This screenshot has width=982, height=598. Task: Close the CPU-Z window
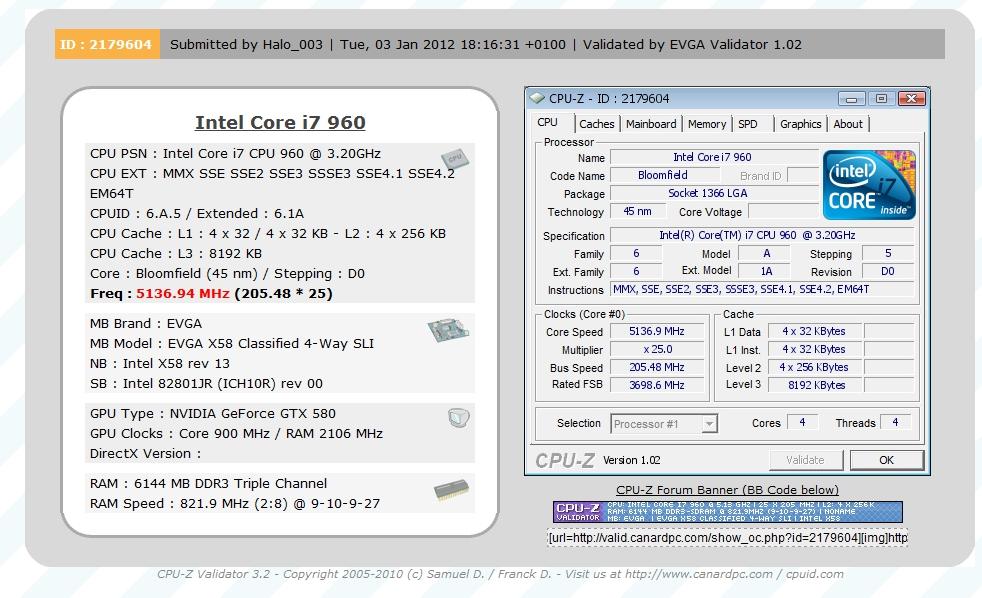(912, 98)
